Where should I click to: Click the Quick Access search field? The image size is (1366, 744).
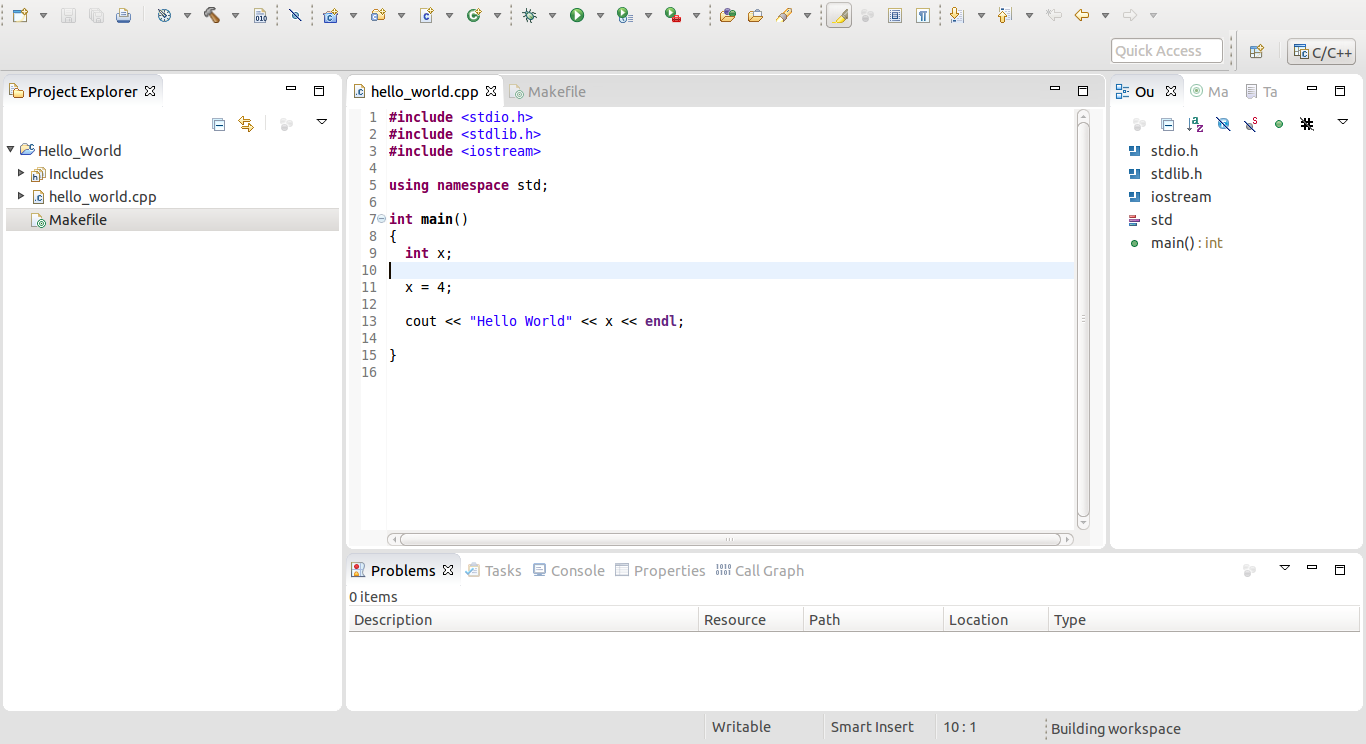click(x=1167, y=51)
